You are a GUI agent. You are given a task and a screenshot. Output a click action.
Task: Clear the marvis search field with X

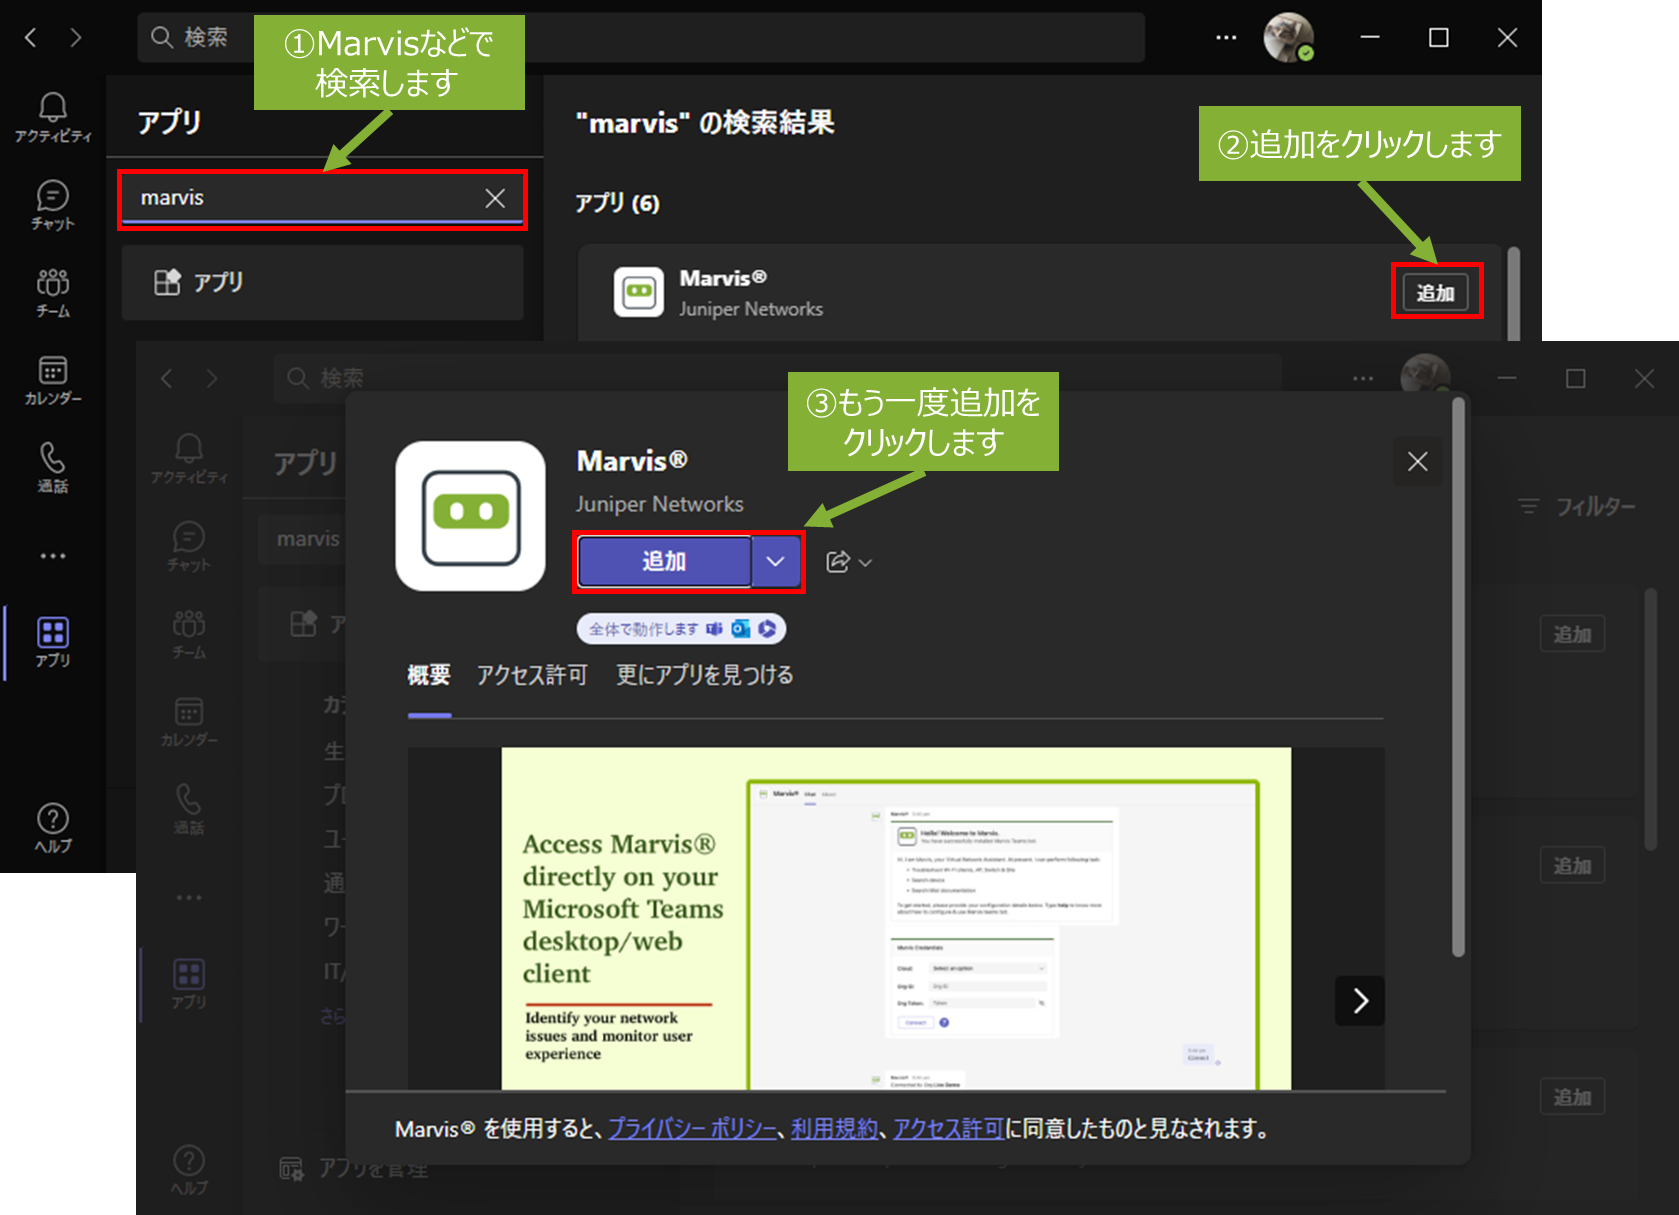[x=495, y=198]
